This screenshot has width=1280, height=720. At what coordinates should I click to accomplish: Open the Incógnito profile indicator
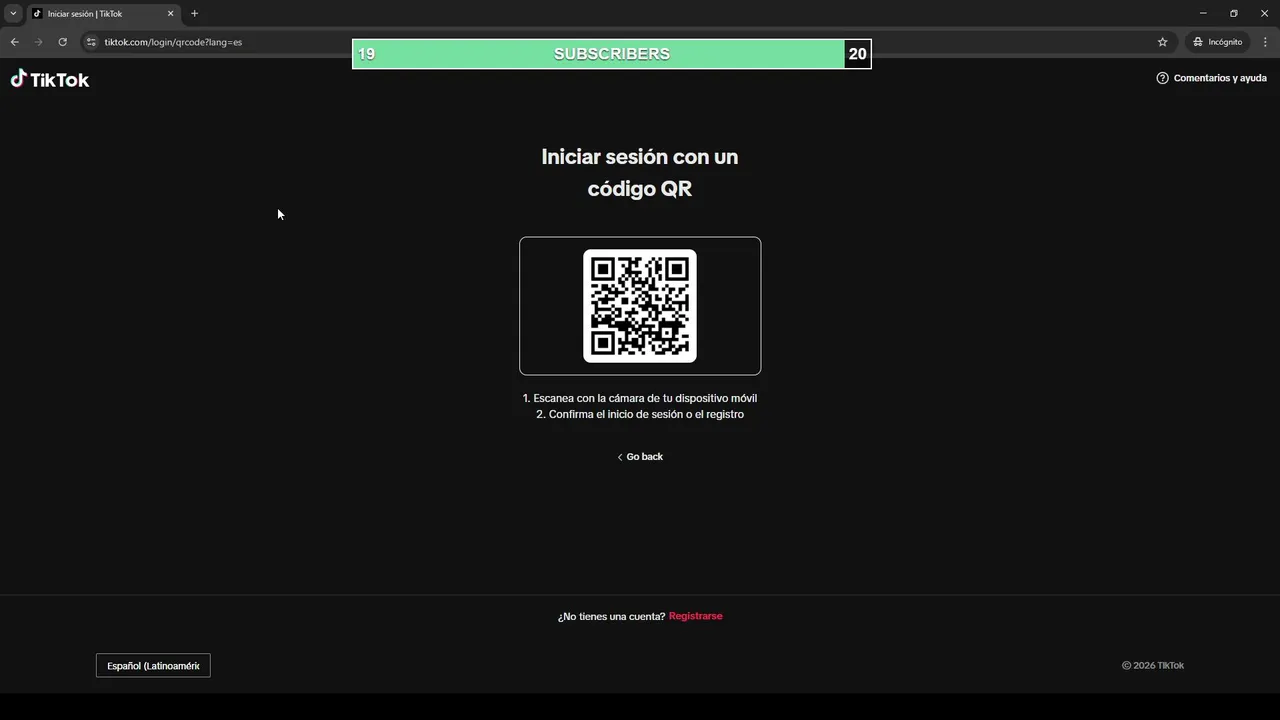point(1217,42)
